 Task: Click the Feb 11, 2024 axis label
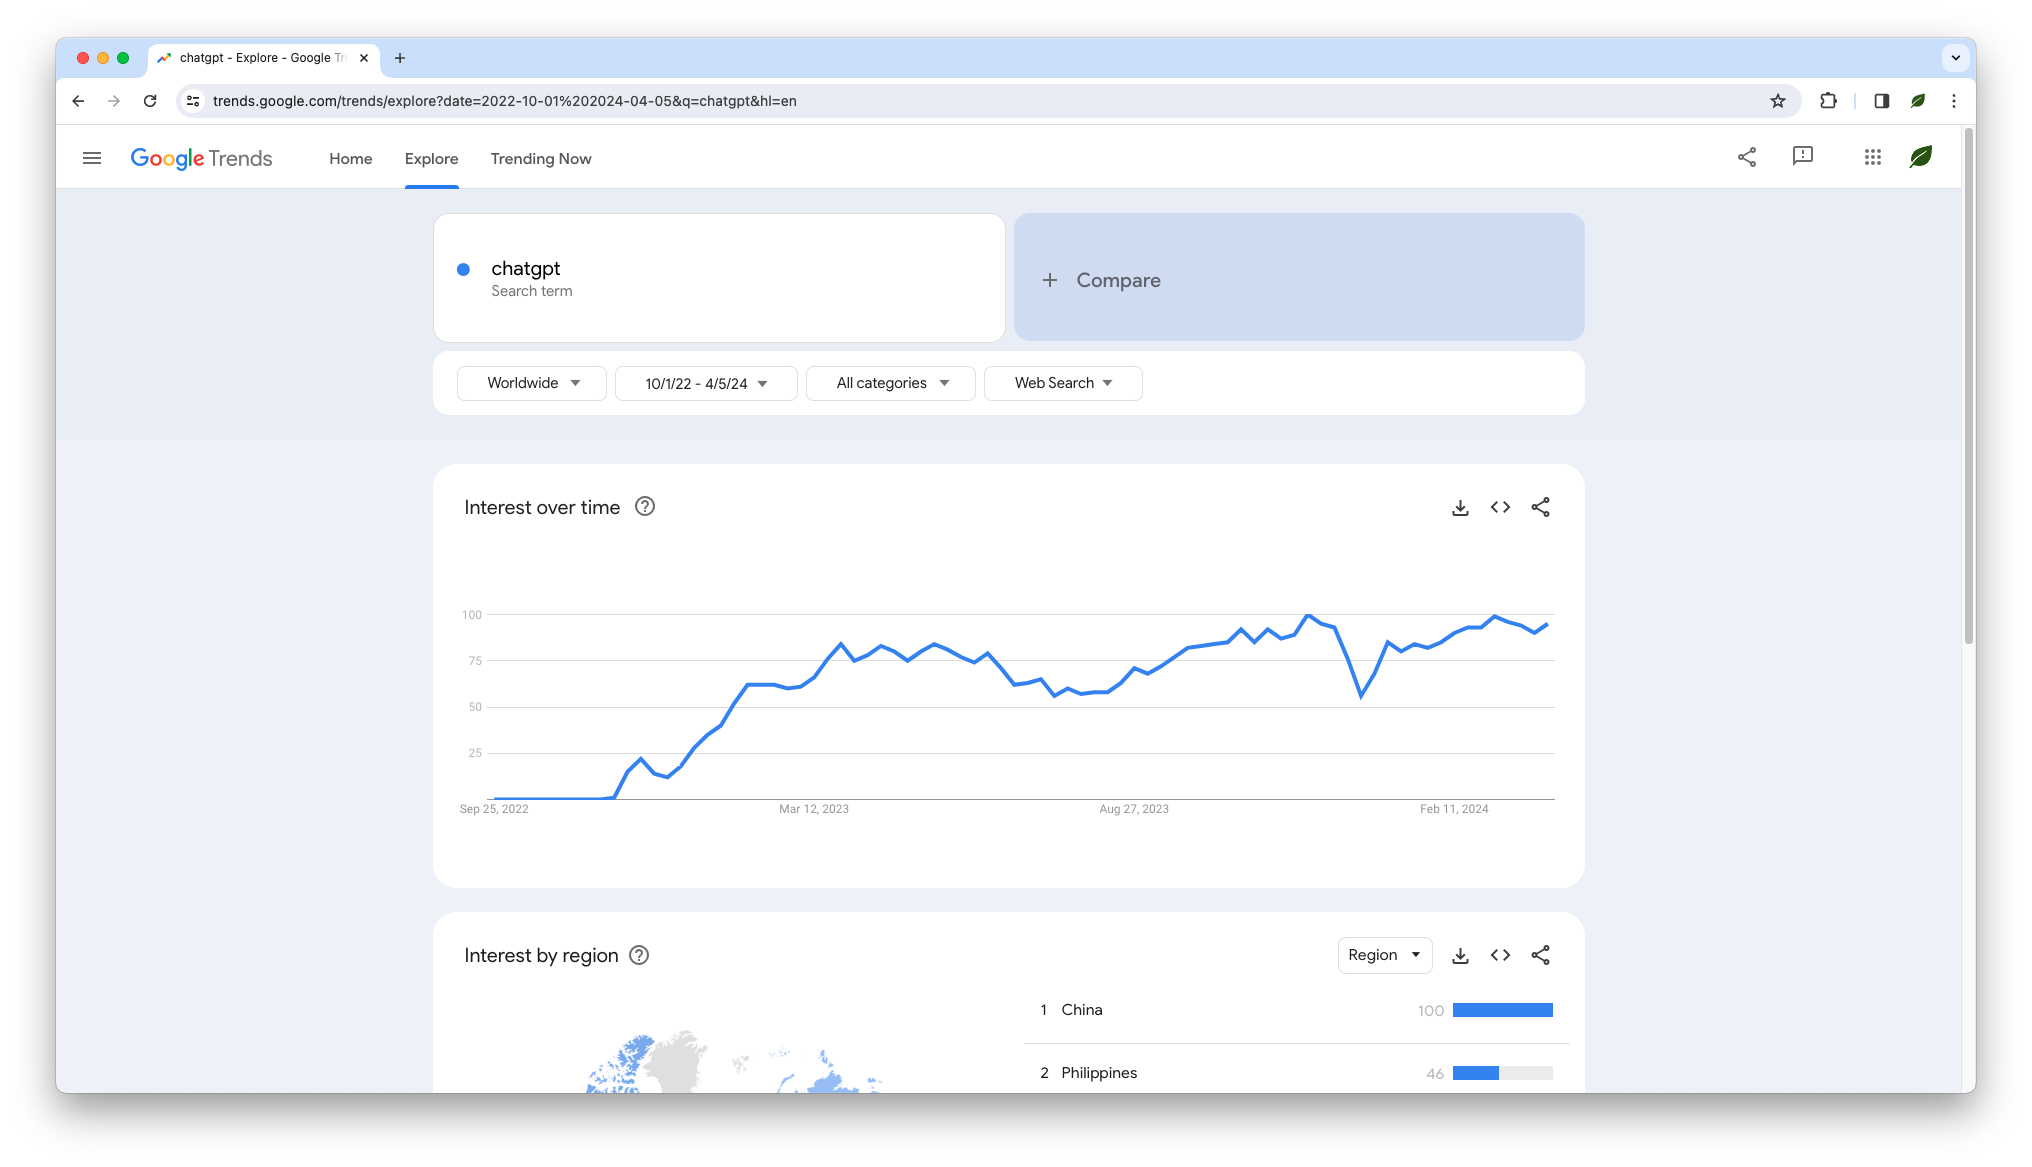1454,809
